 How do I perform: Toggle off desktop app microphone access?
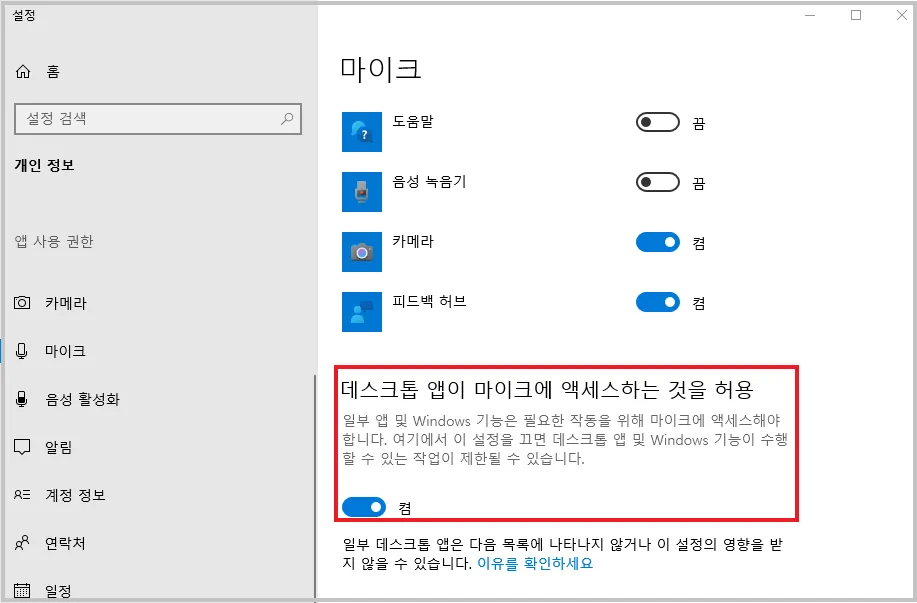pos(364,506)
